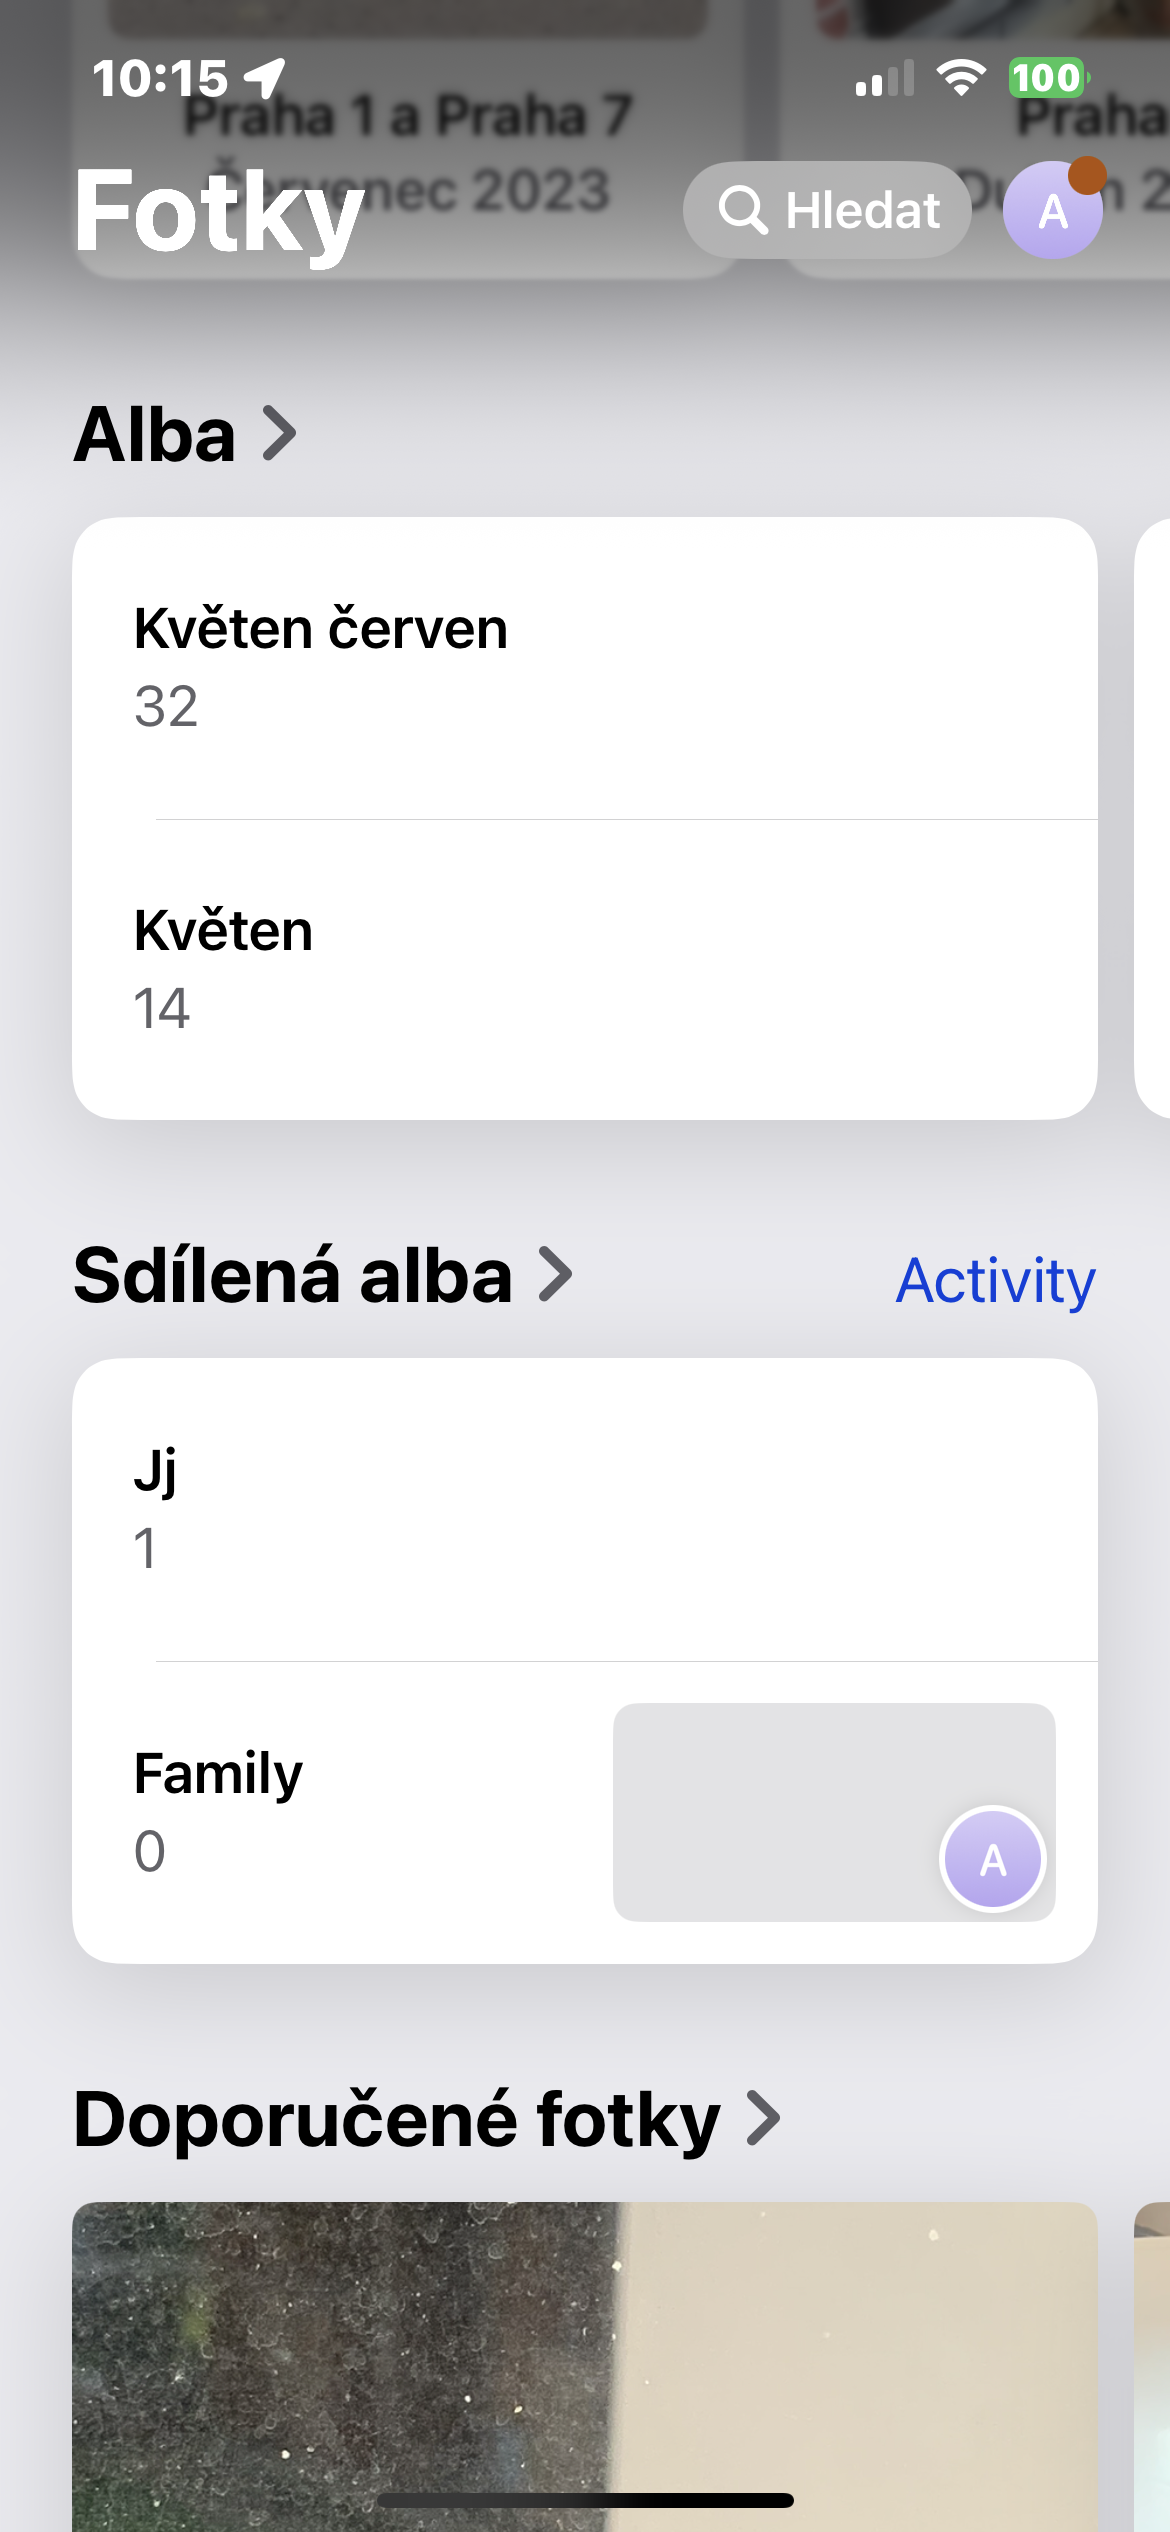This screenshot has height=2532, width=1170.
Task: Expand the Sdílená alba chevron
Action: coord(556,1275)
